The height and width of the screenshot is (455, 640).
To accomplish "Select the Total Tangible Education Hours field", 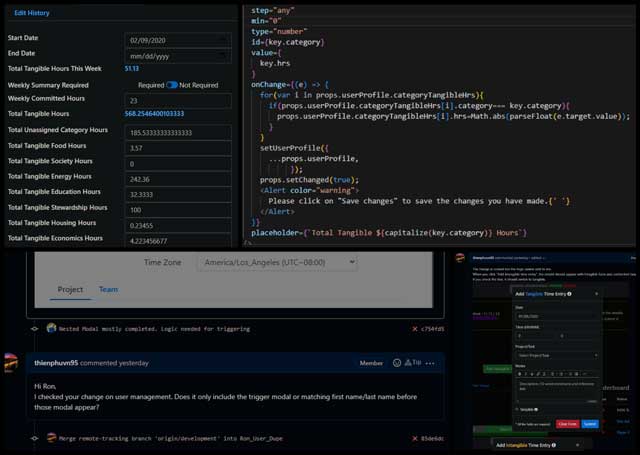I will [x=178, y=195].
